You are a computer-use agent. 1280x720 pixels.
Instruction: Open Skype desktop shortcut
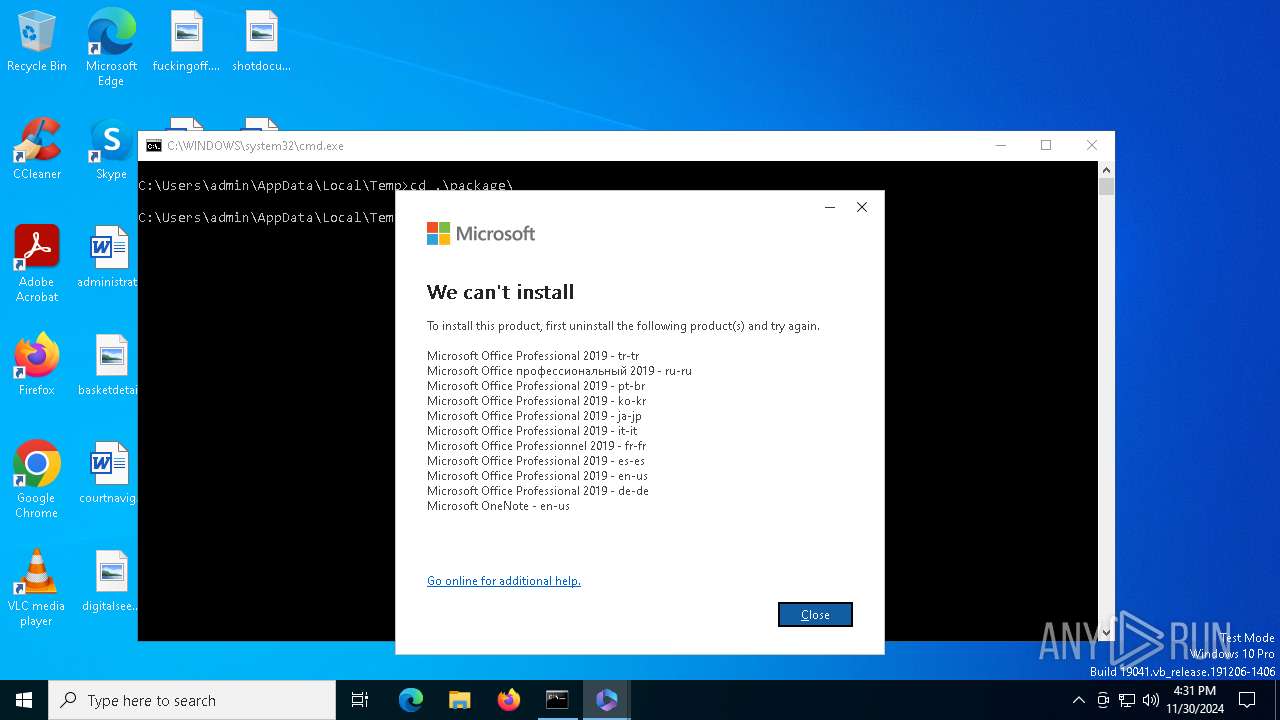pyautogui.click(x=111, y=149)
